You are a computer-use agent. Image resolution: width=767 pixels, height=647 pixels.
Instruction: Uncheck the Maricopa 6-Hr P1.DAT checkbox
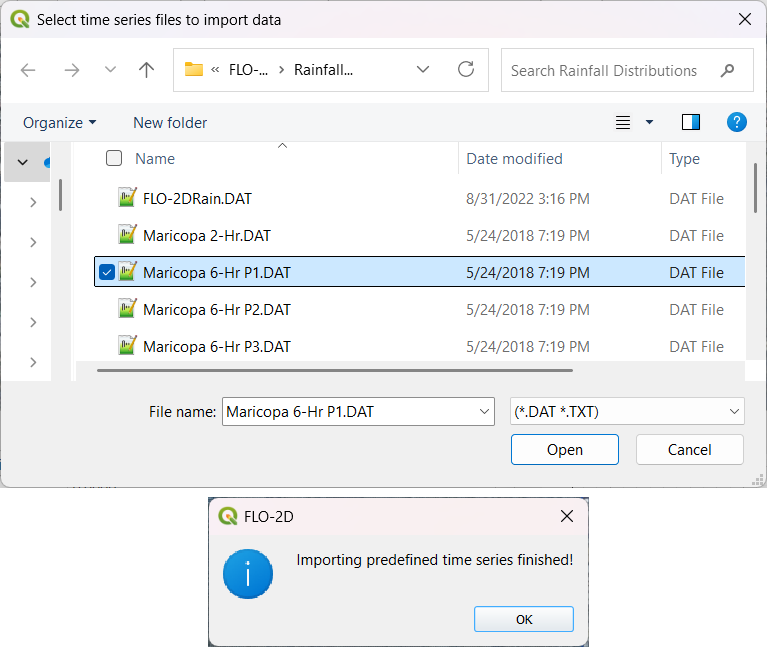point(107,272)
